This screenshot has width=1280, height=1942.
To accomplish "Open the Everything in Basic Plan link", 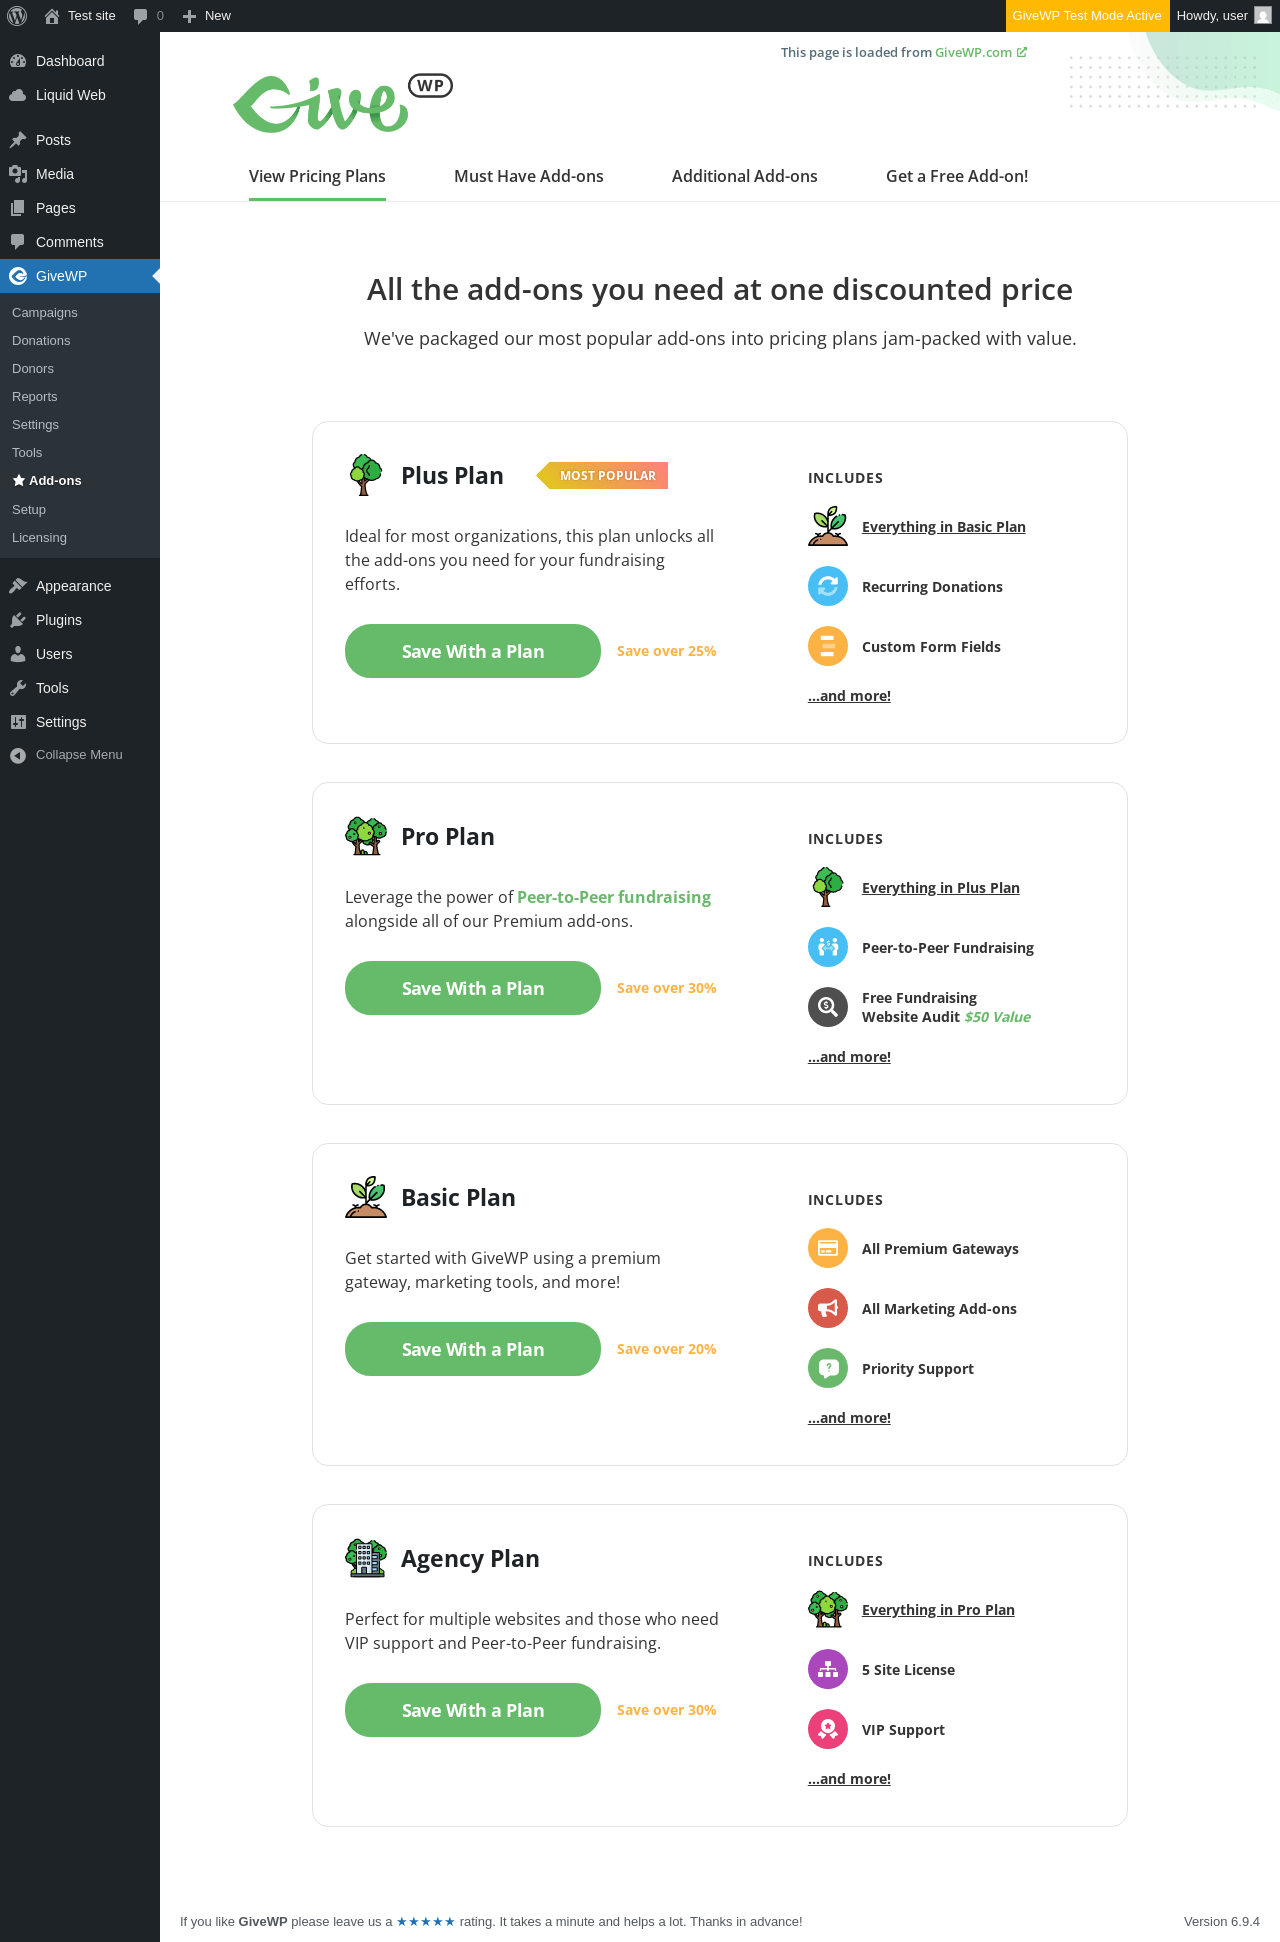I will click(x=944, y=527).
